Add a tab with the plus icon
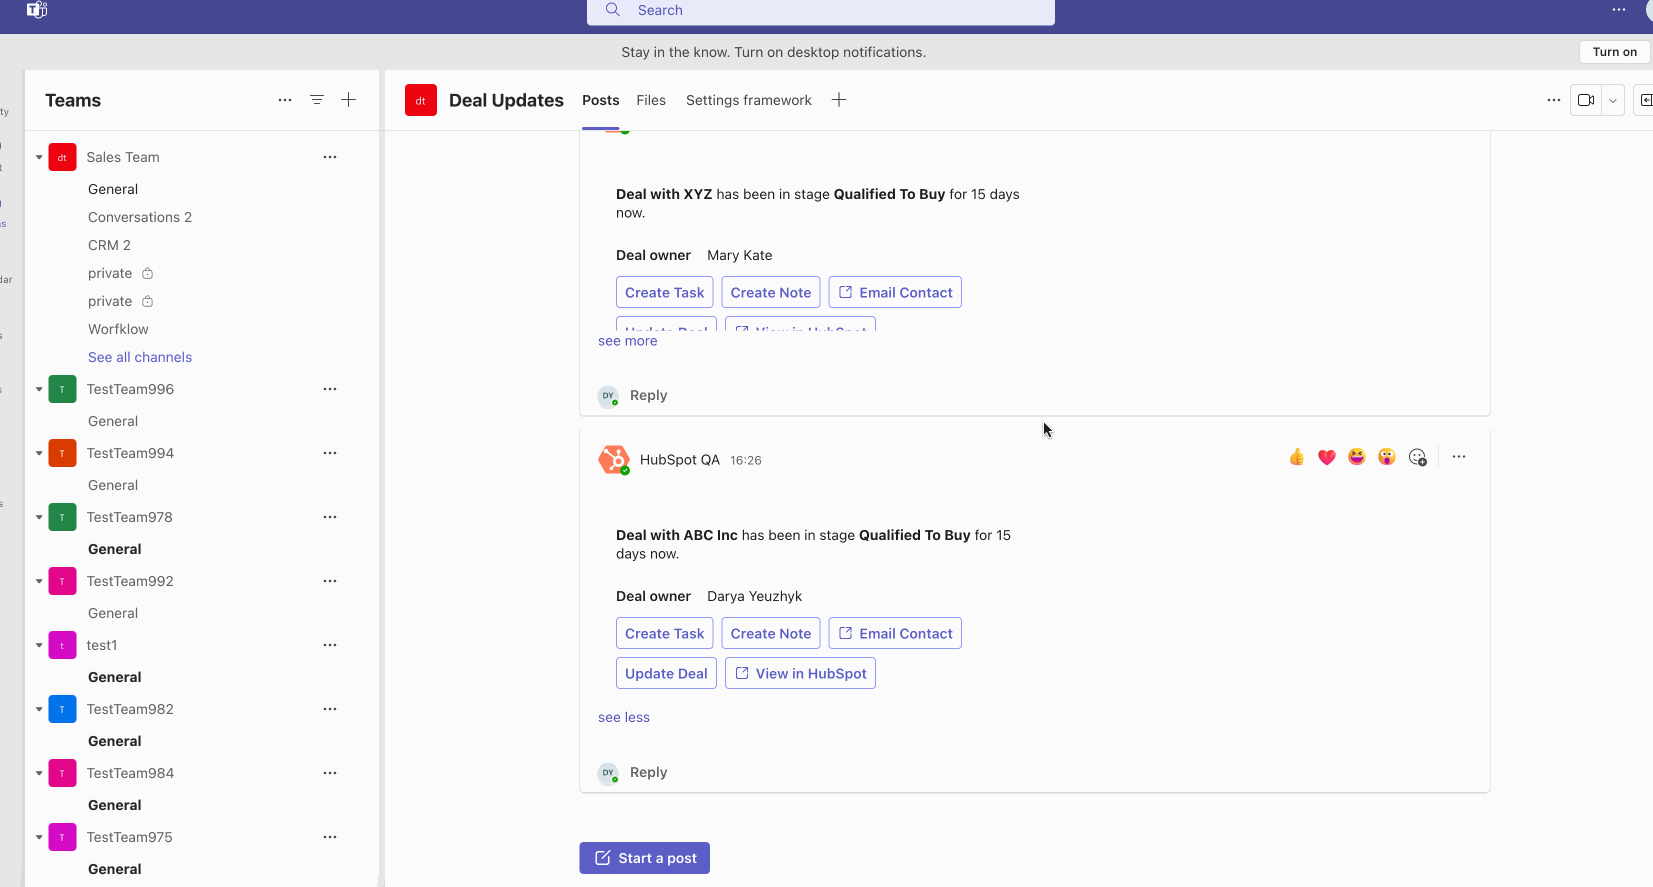Image resolution: width=1653 pixels, height=887 pixels. 839,100
